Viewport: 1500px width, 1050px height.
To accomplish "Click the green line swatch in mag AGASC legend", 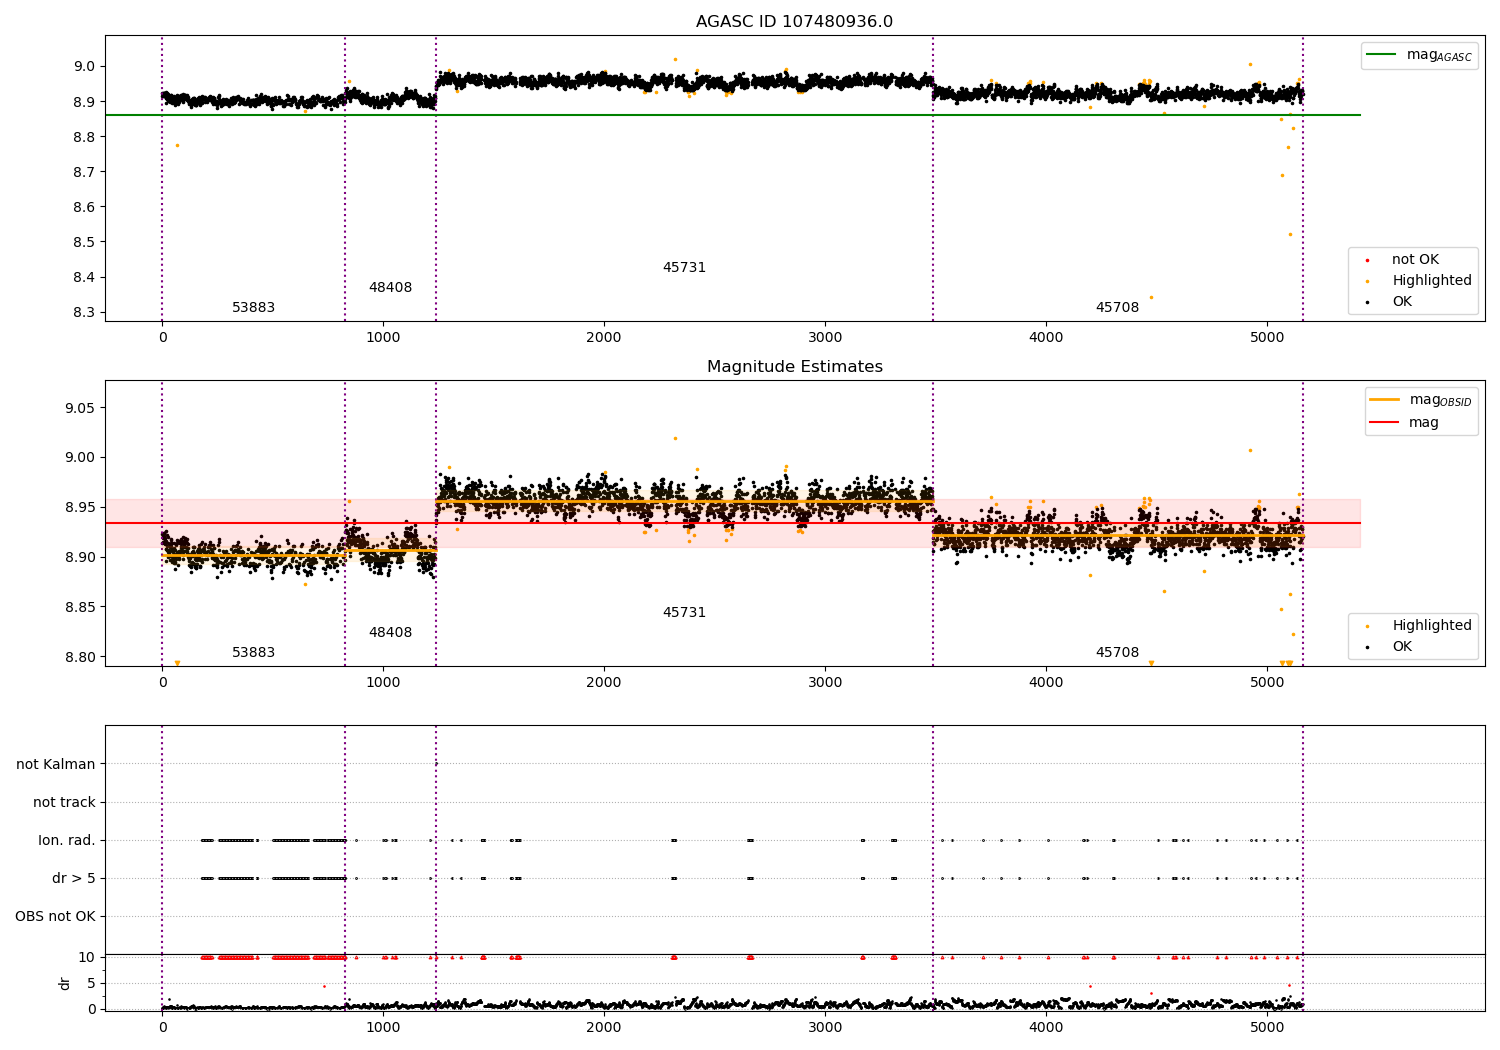I will [x=1382, y=55].
